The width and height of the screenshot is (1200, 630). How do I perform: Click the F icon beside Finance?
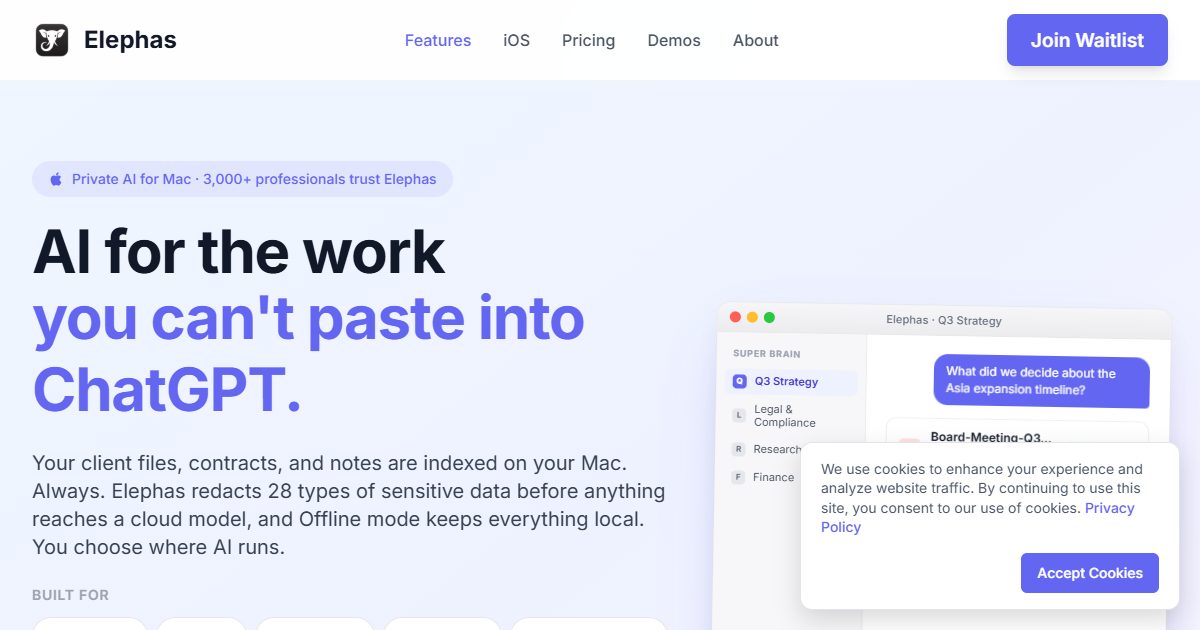coord(739,478)
